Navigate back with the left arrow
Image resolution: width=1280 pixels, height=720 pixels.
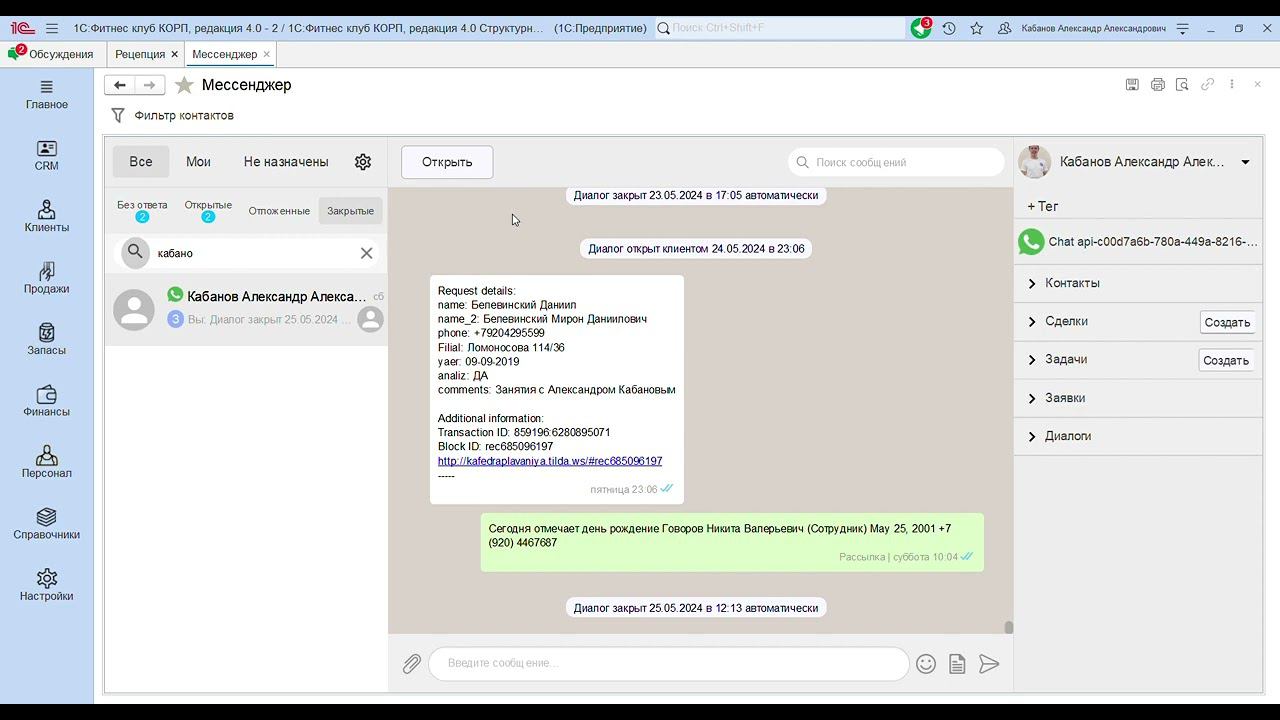[119, 85]
